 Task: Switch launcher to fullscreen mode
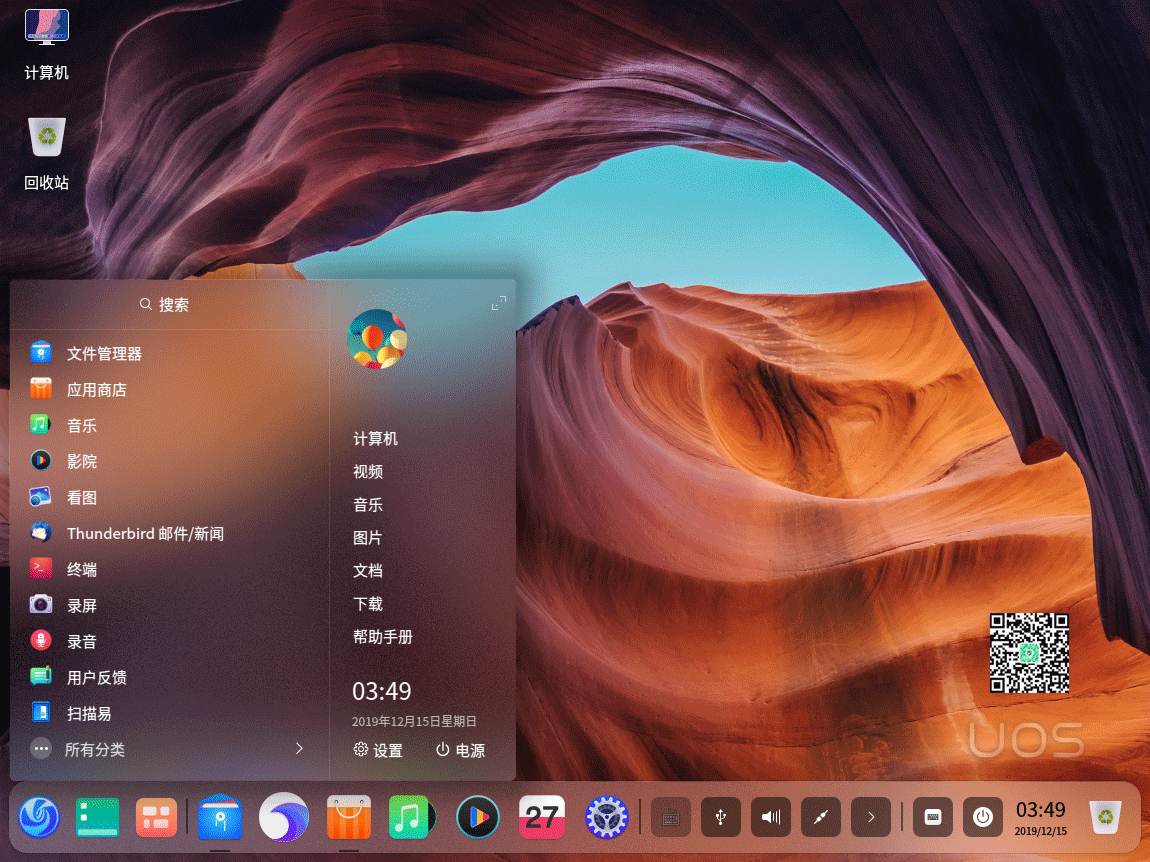click(x=499, y=303)
